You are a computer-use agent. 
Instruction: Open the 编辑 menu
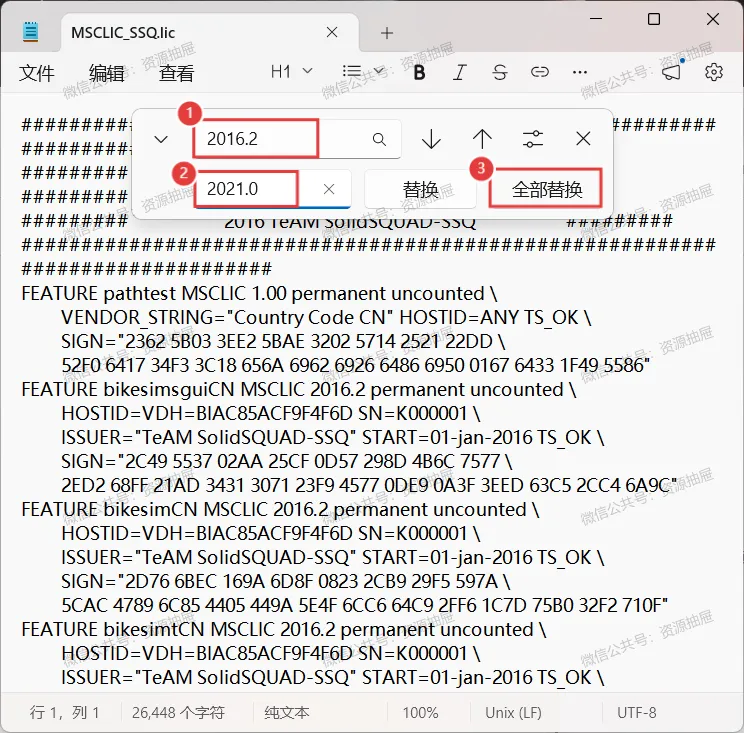[107, 73]
